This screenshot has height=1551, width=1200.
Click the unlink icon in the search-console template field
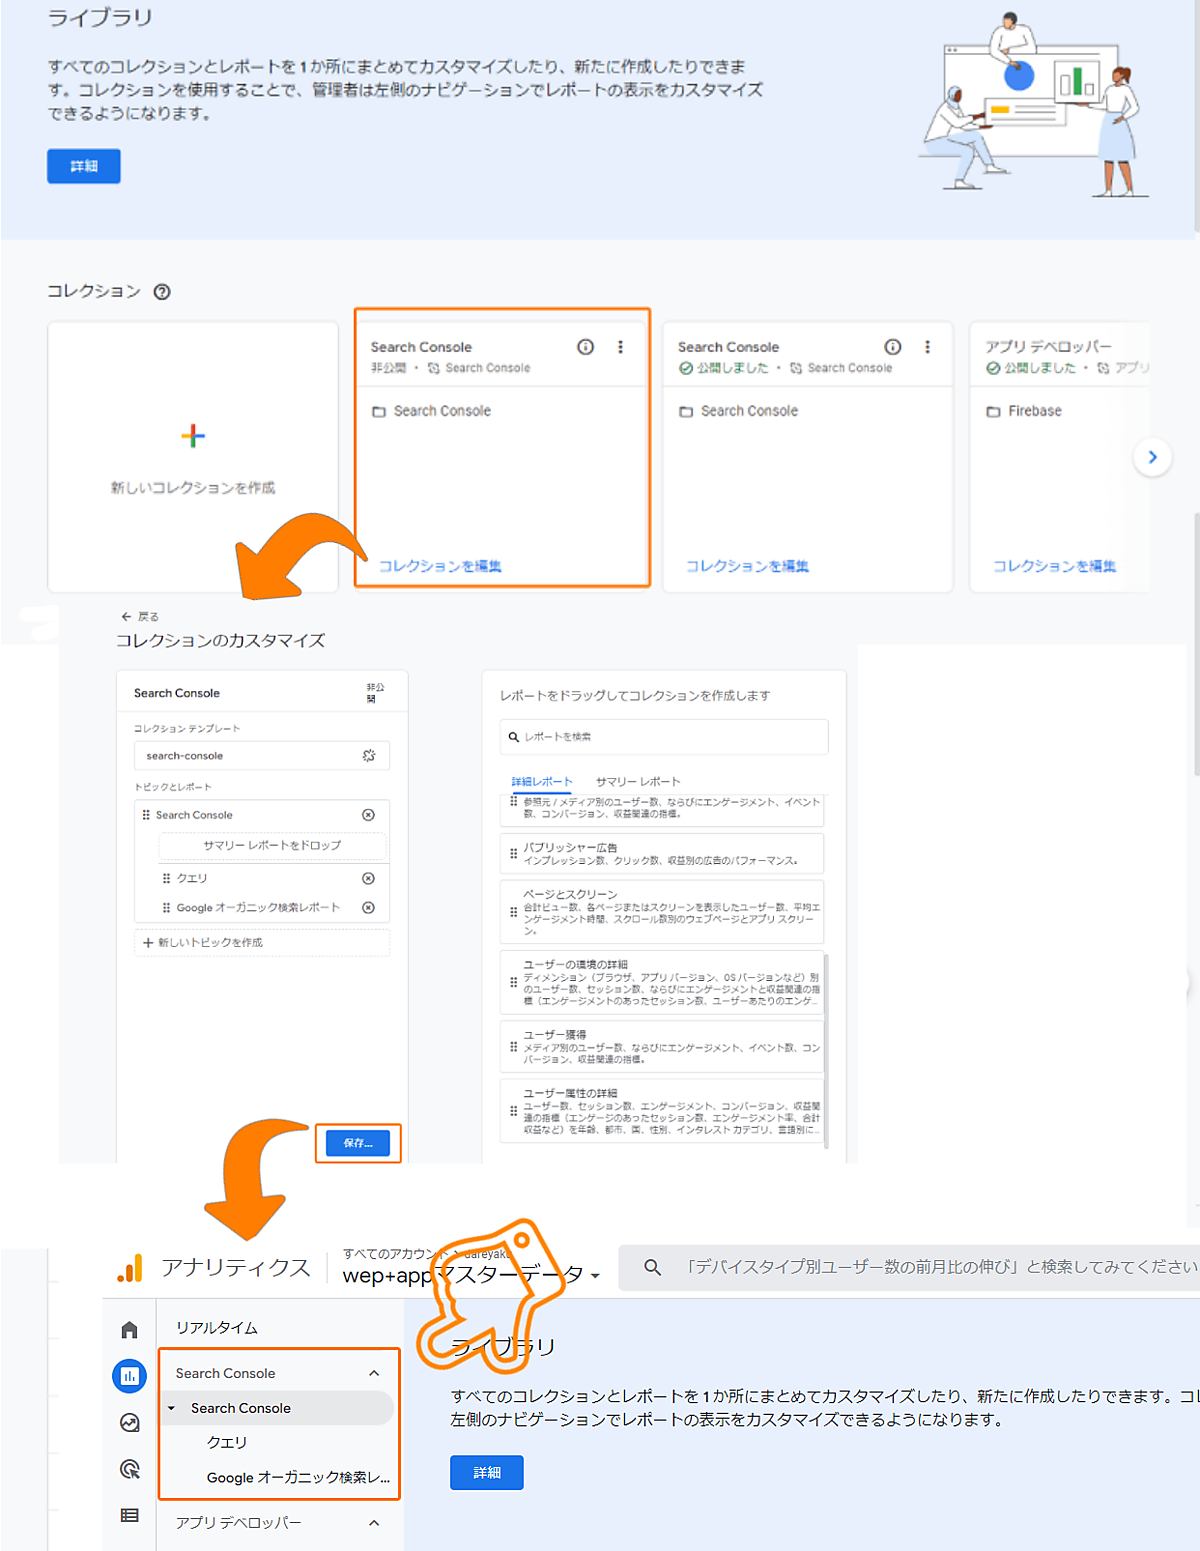(x=369, y=756)
